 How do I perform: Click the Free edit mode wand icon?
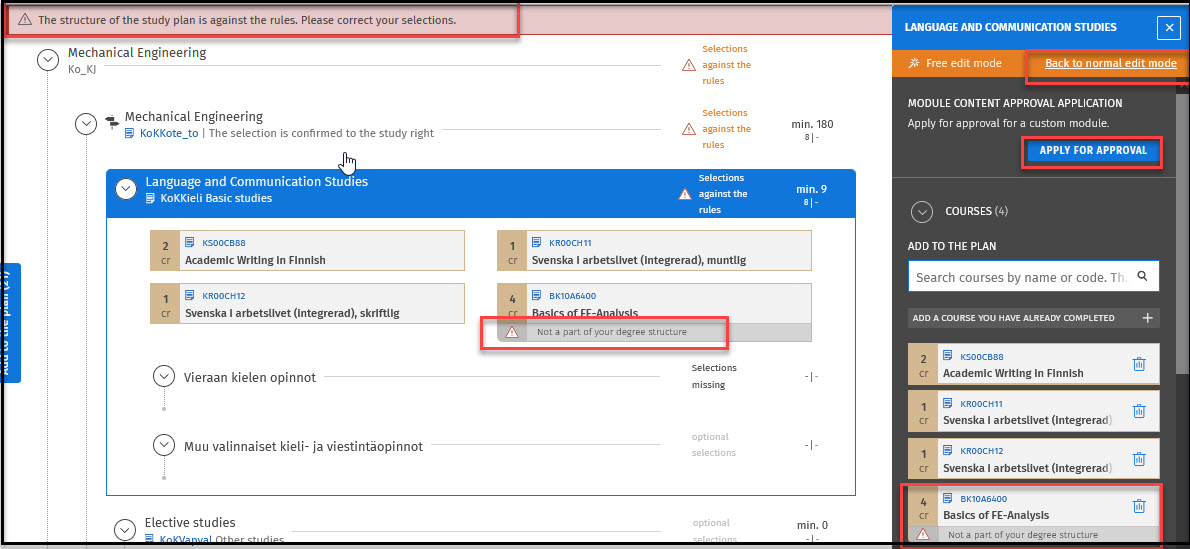coord(914,63)
